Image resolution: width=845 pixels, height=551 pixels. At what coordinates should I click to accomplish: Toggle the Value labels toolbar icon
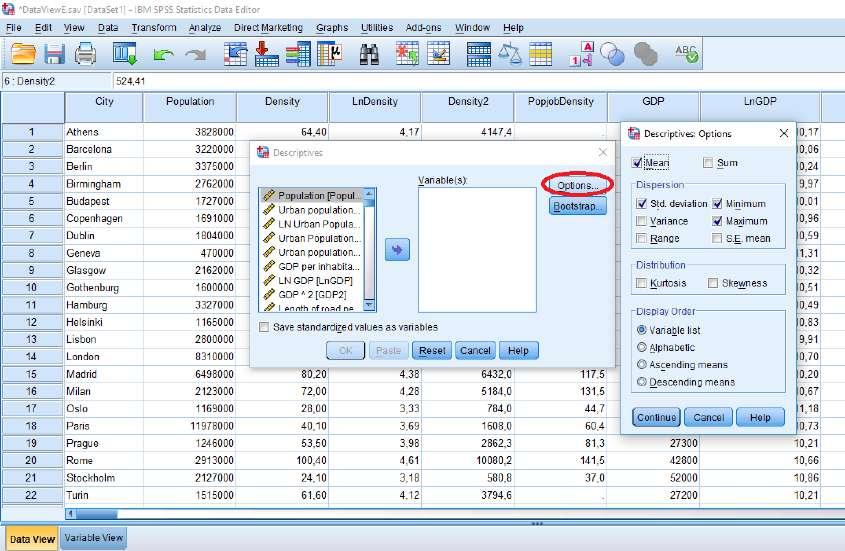[581, 54]
